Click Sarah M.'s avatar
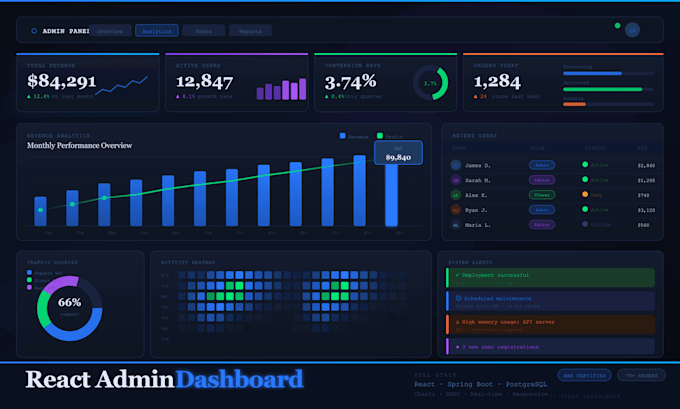This screenshot has width=680, height=409. tap(456, 180)
